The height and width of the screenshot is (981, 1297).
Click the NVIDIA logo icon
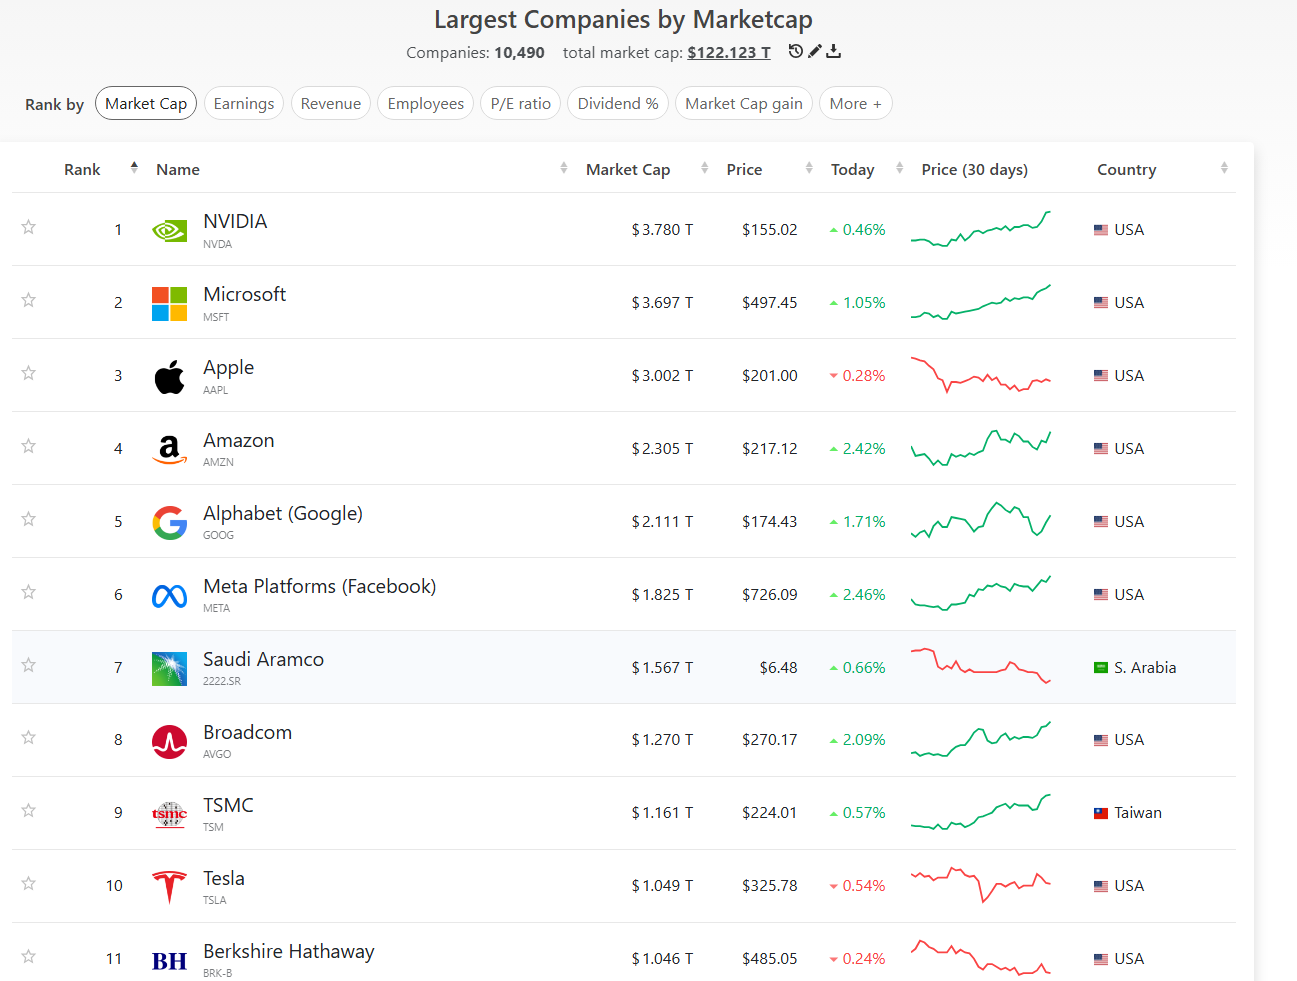(169, 231)
